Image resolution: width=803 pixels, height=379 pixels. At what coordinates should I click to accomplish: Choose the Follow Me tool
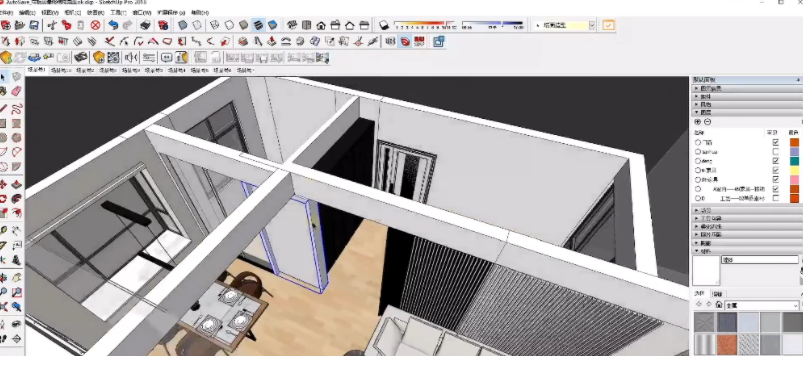[16, 199]
